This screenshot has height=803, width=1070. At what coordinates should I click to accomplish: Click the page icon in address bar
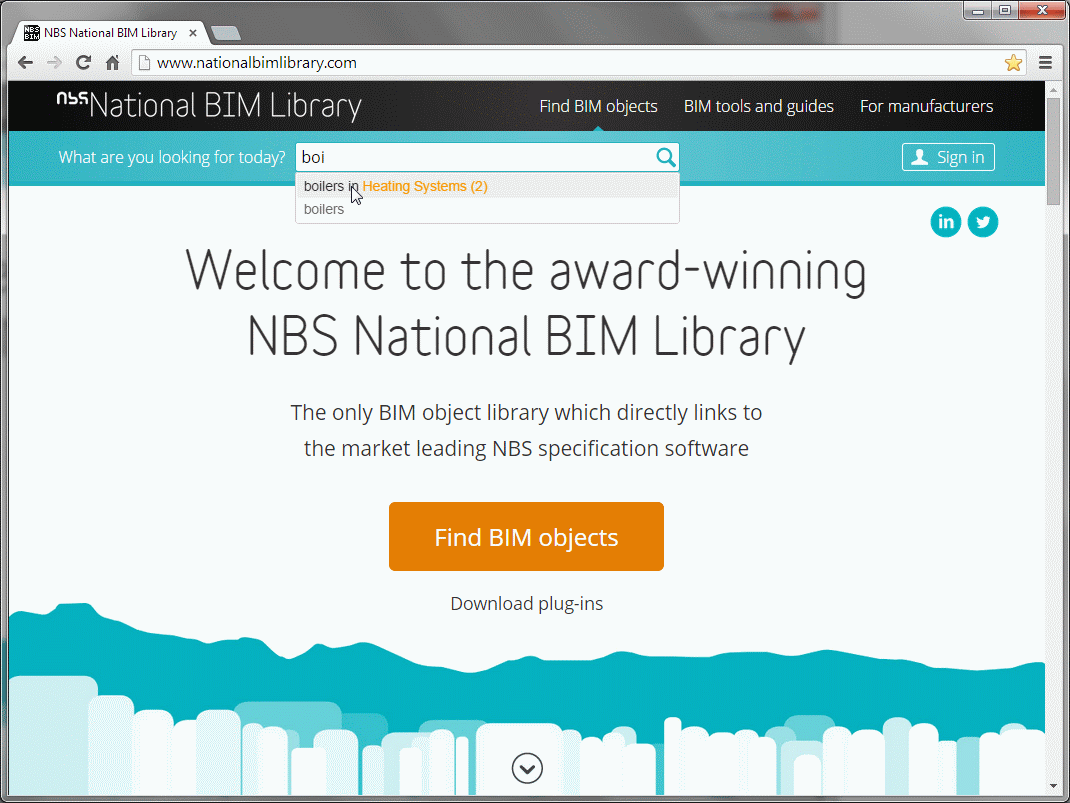(x=144, y=63)
